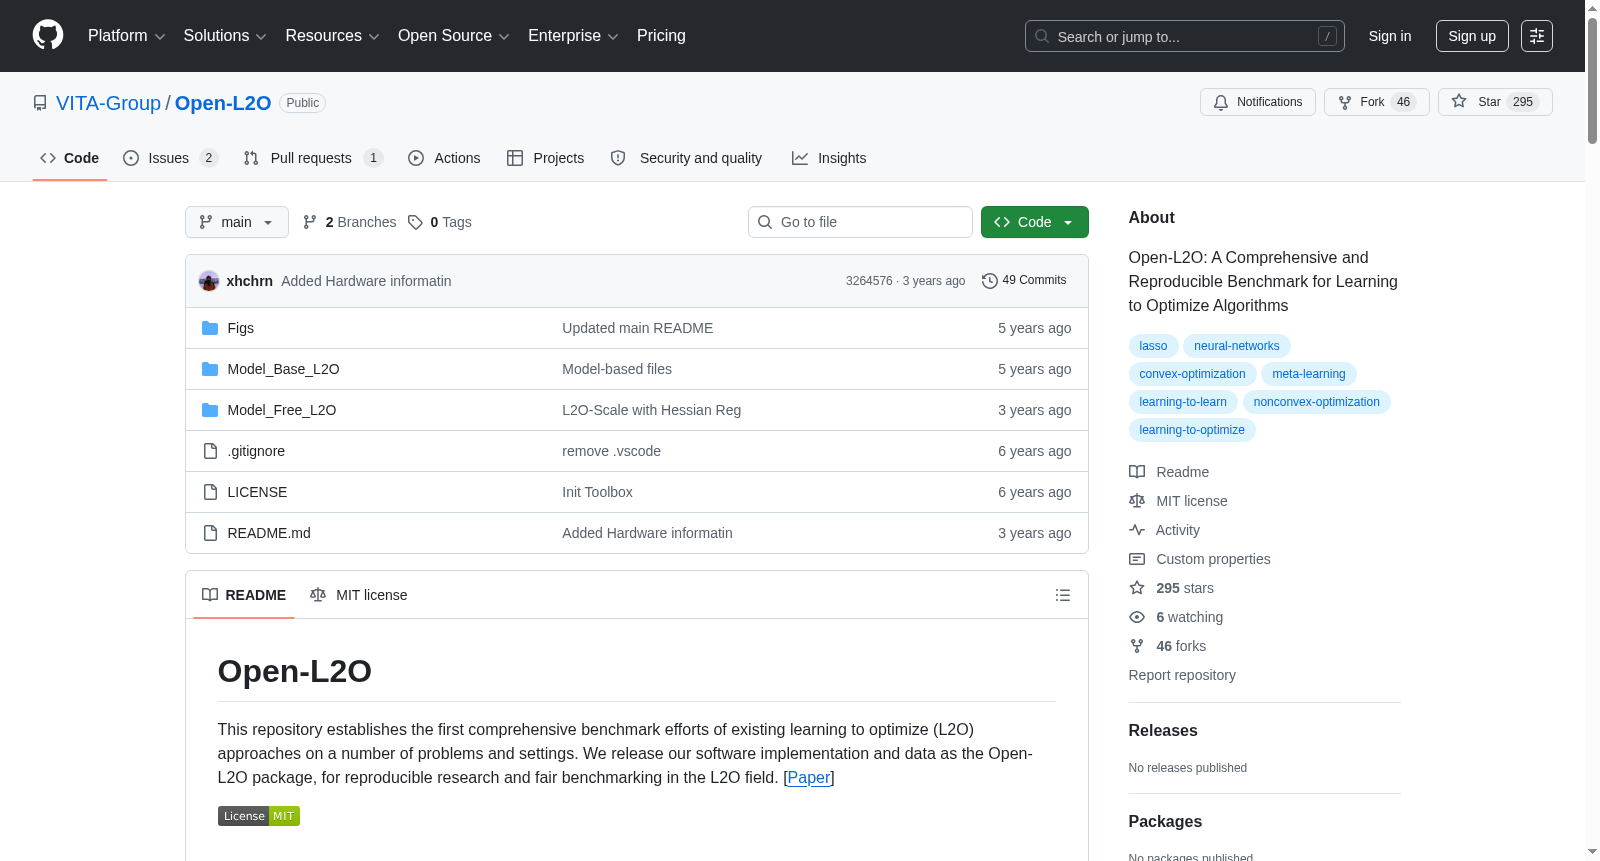The height and width of the screenshot is (861, 1600).
Task: Open the Projects tab
Action: (x=545, y=158)
